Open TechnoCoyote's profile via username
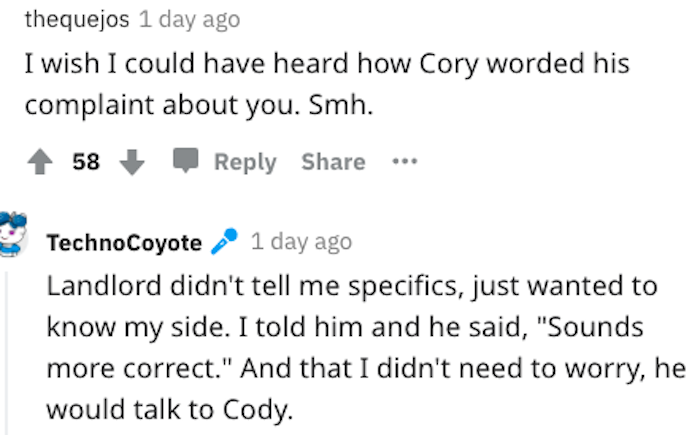The width and height of the screenshot is (700, 435). click(x=124, y=243)
